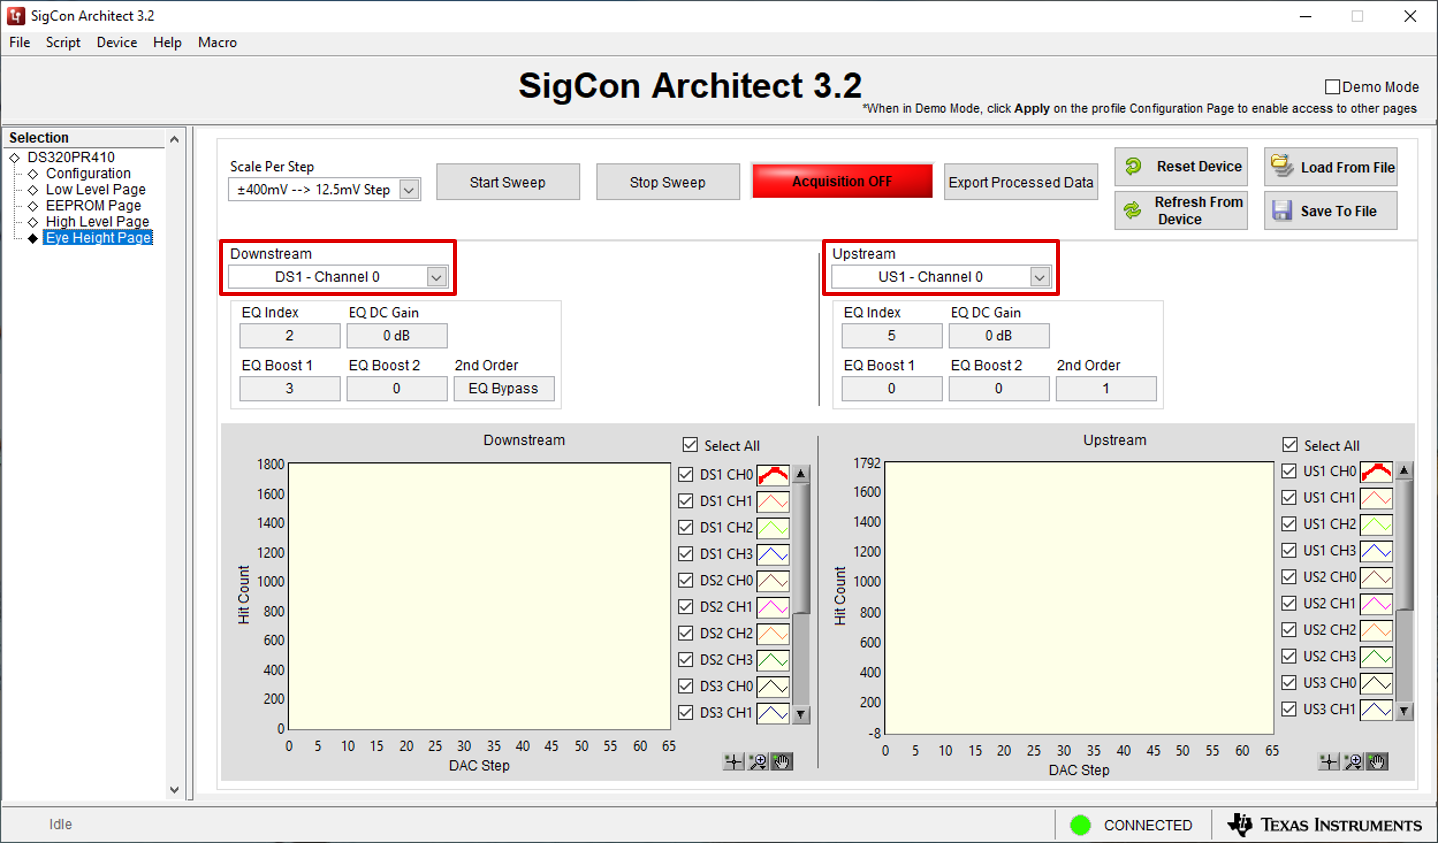Click the Load From File folder icon
This screenshot has height=843, width=1438.
point(1282,166)
